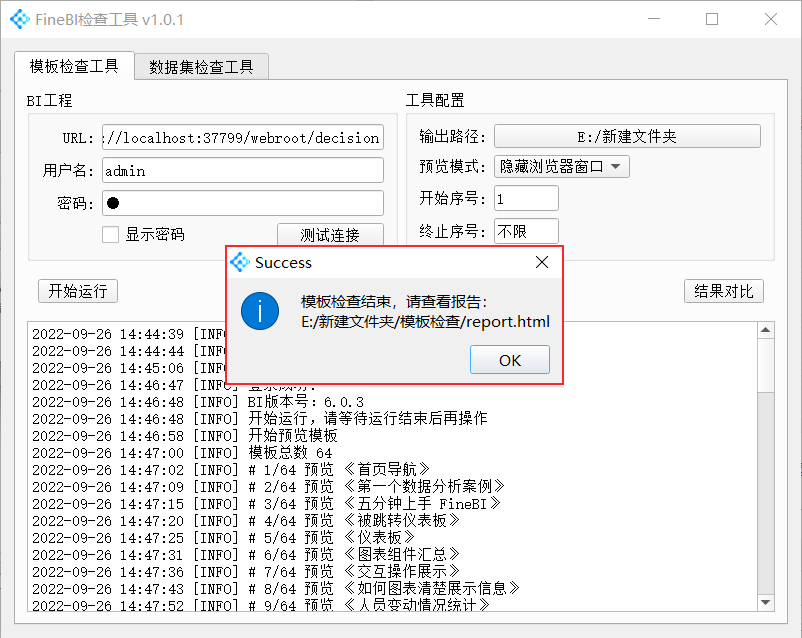The width and height of the screenshot is (802, 638).
Task: Start the check with 开始运行 button
Action: pyautogui.click(x=78, y=291)
